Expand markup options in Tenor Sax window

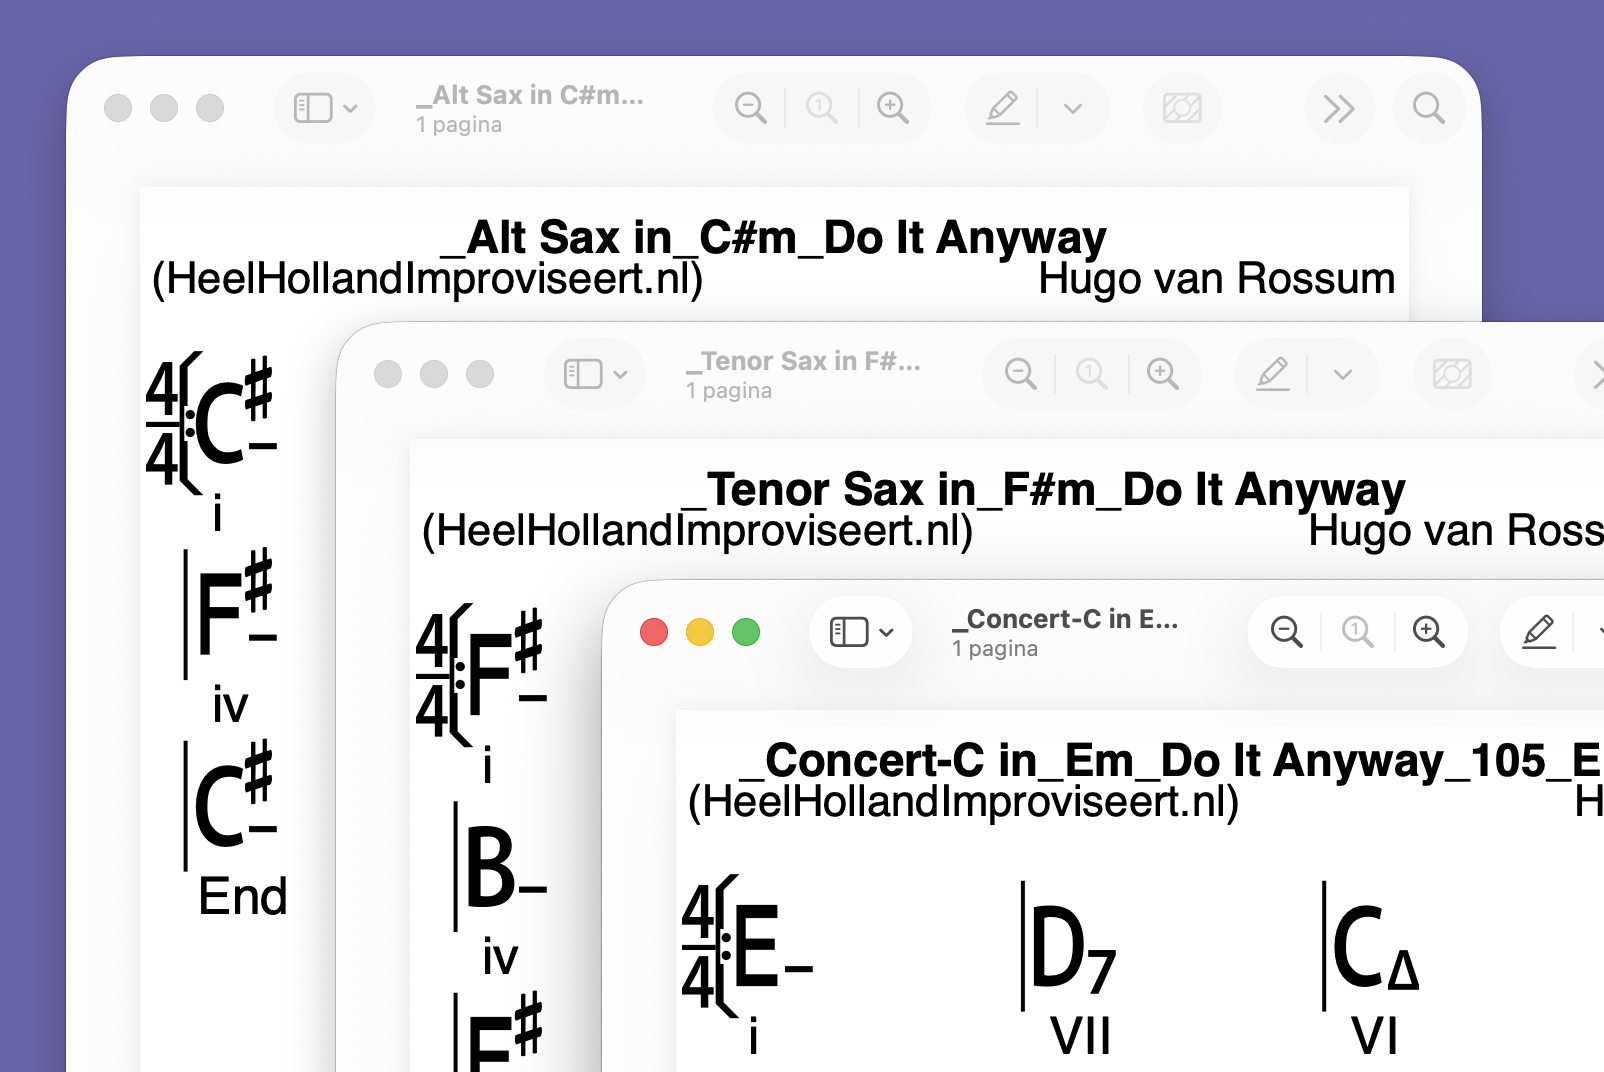[1343, 374]
